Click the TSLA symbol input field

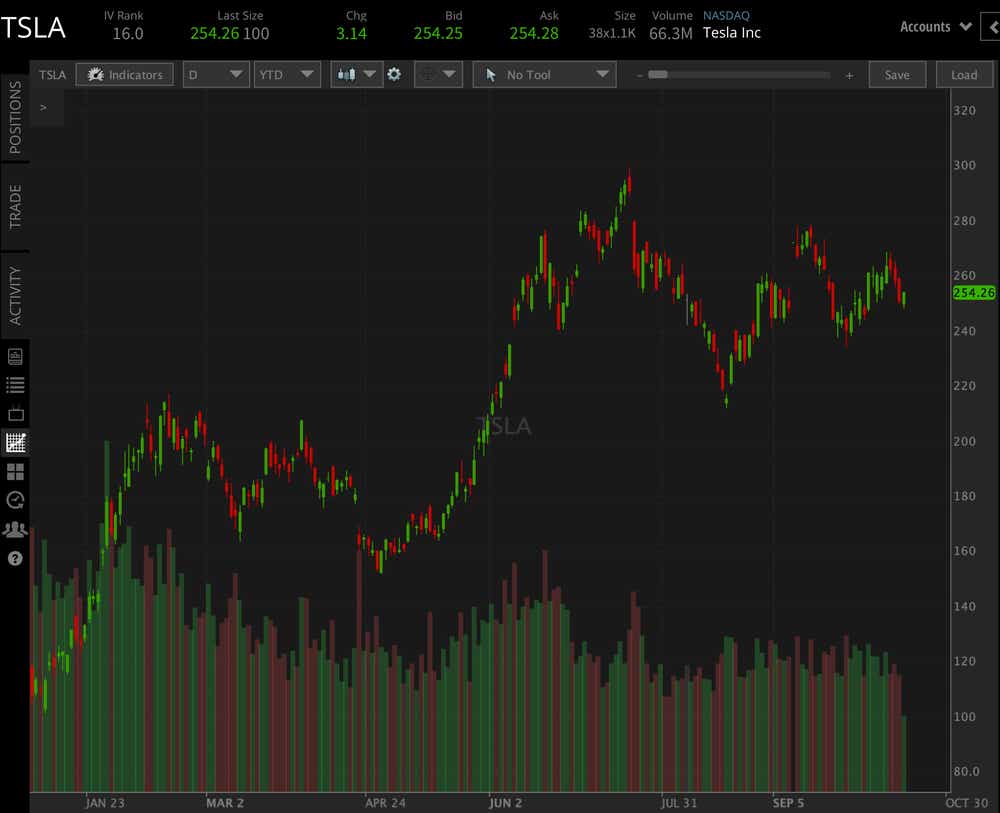pos(51,74)
